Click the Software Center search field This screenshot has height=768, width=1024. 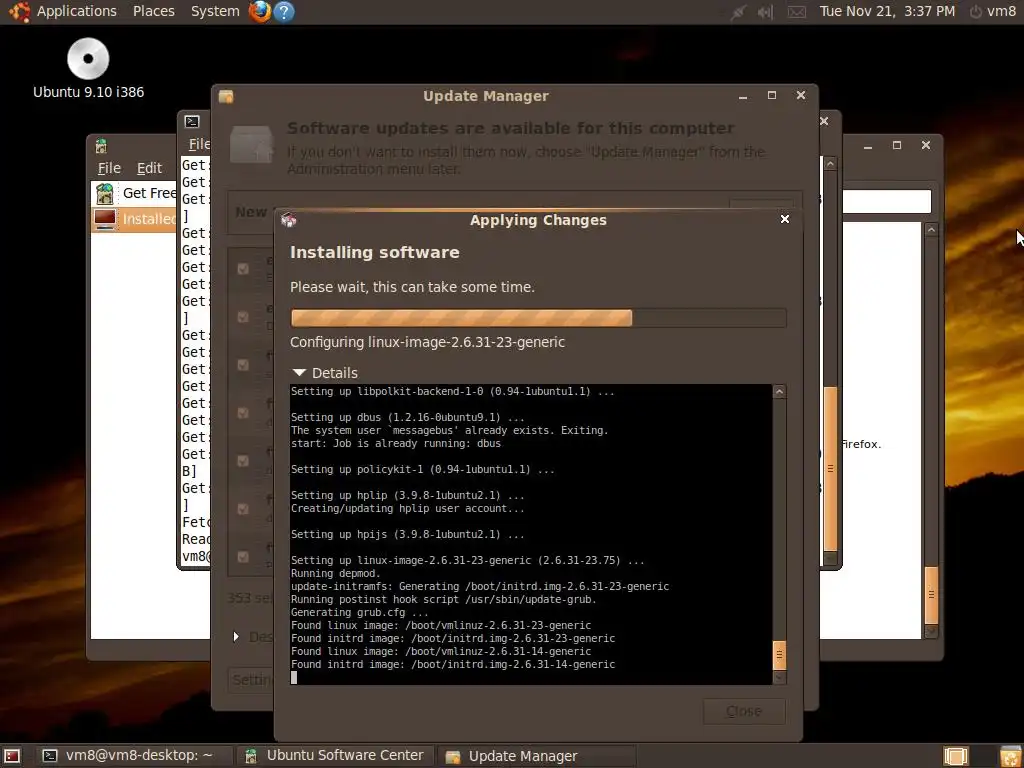(x=886, y=202)
